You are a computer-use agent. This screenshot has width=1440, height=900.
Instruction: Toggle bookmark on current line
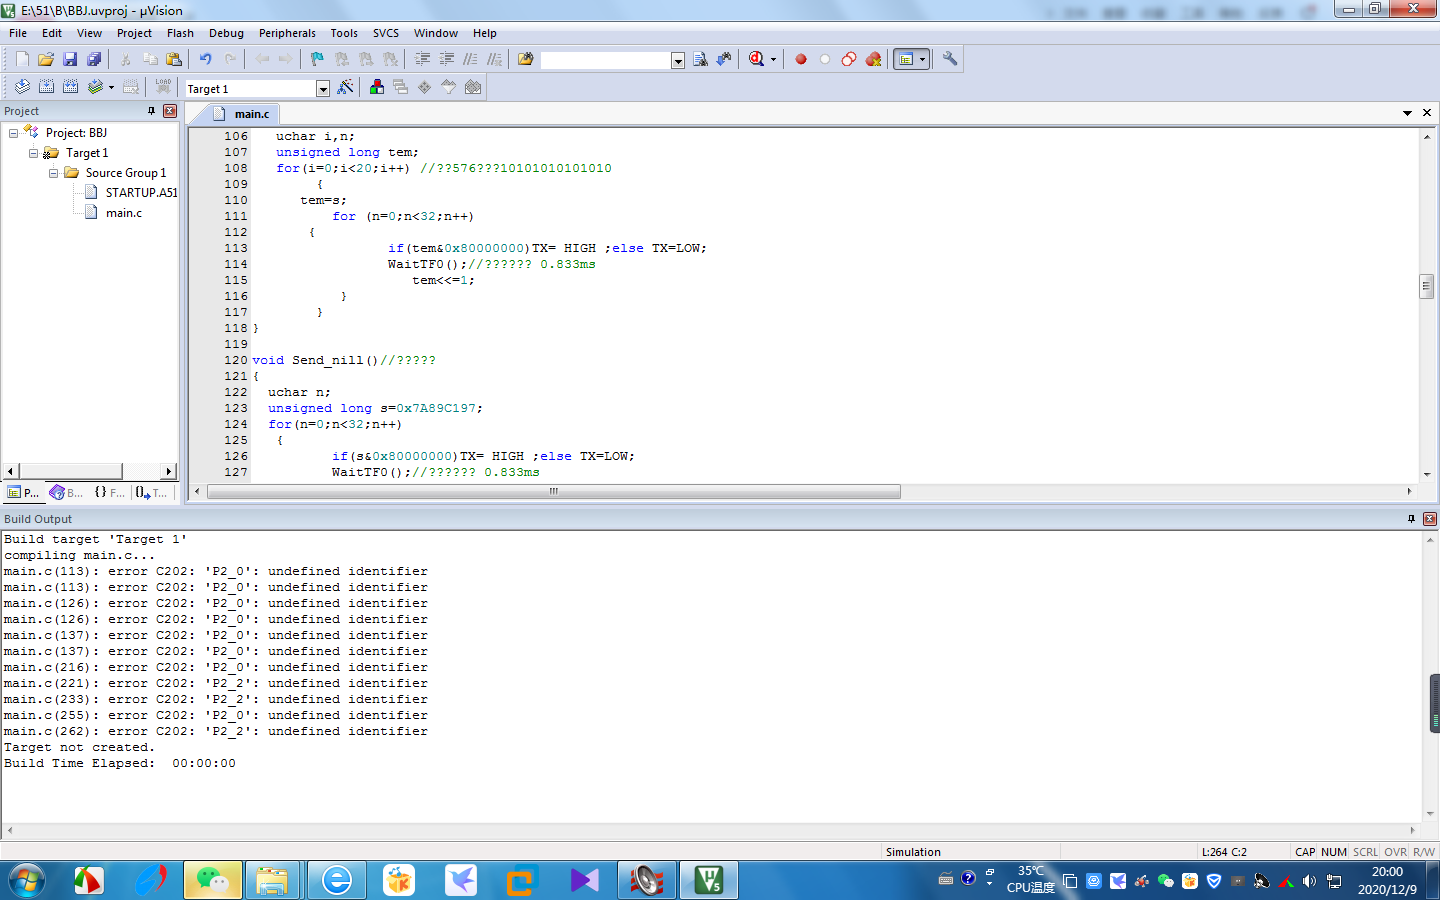pyautogui.click(x=317, y=59)
